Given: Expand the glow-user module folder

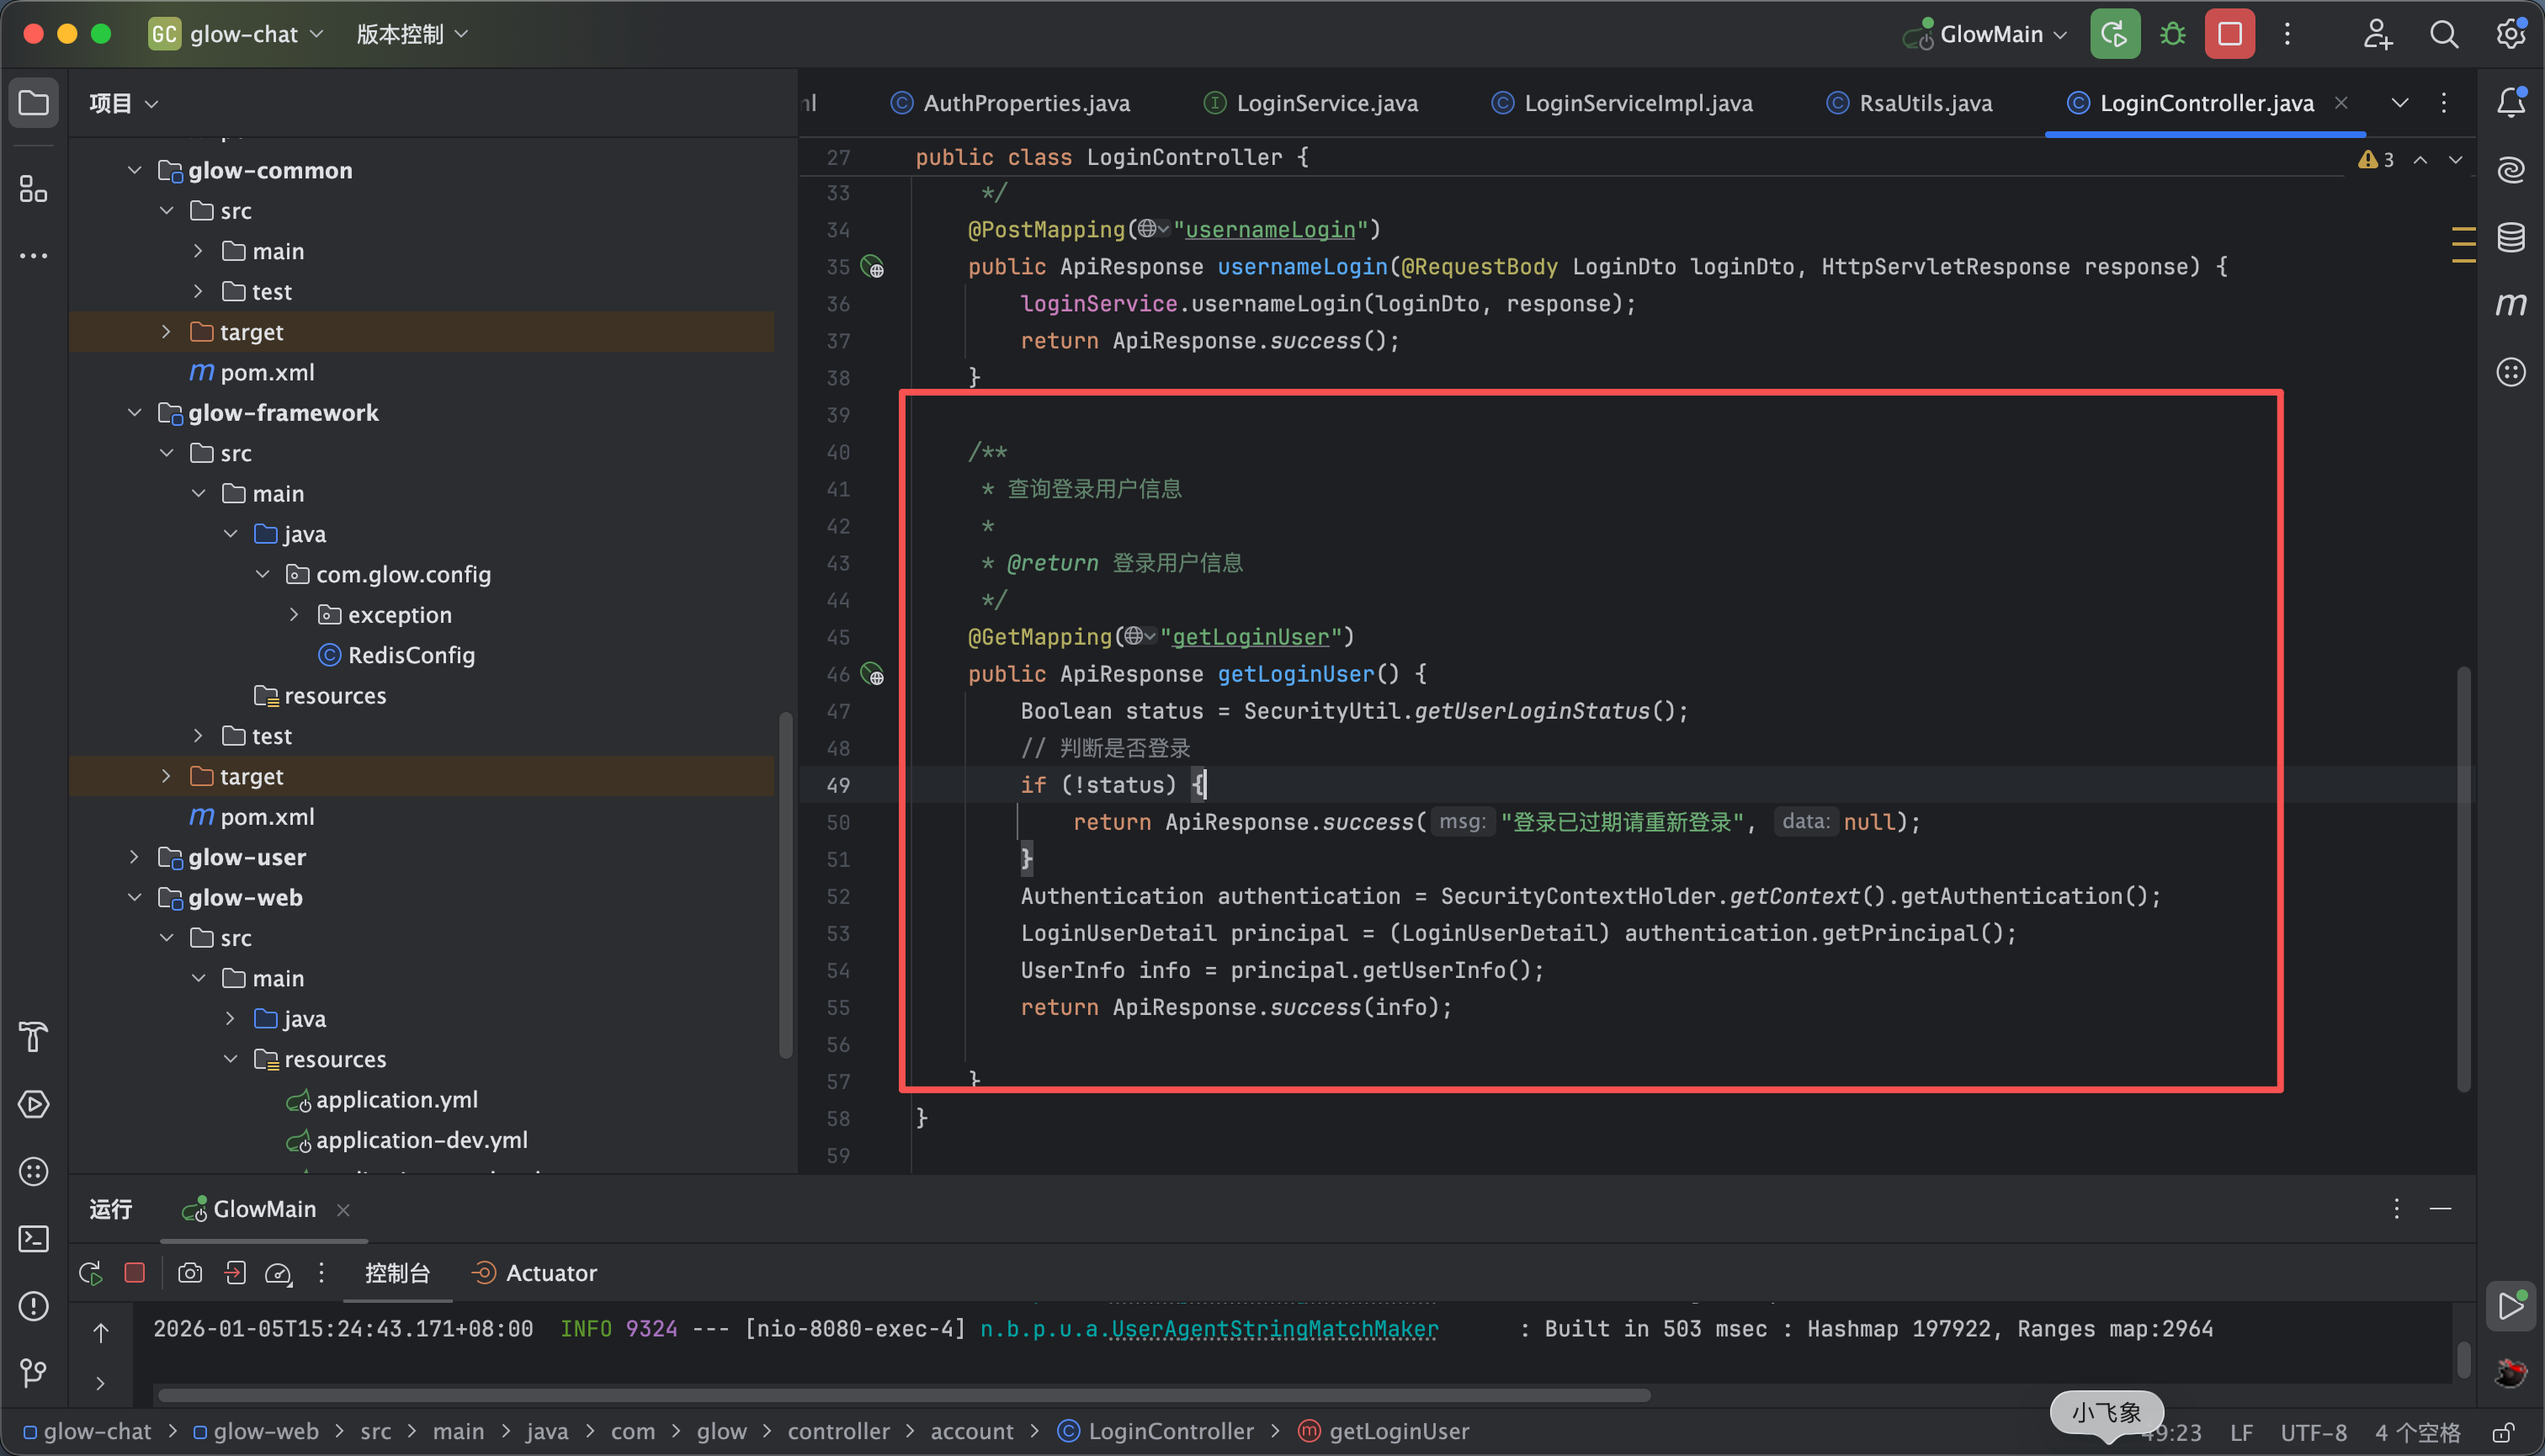Looking at the screenshot, I should point(134,857).
